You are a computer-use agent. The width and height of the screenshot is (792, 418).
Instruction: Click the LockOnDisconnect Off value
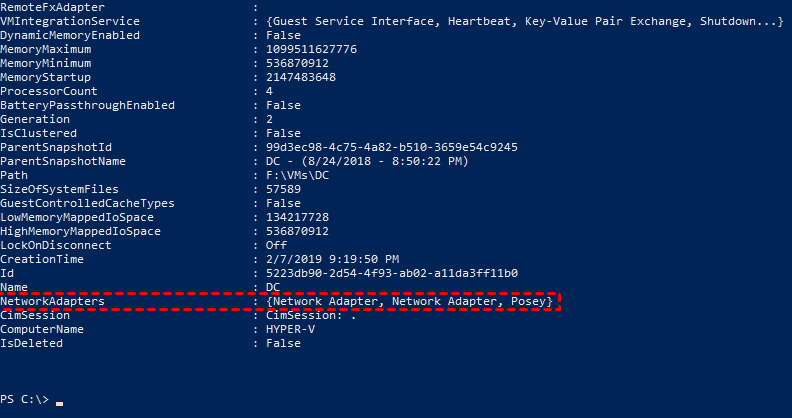pos(276,245)
